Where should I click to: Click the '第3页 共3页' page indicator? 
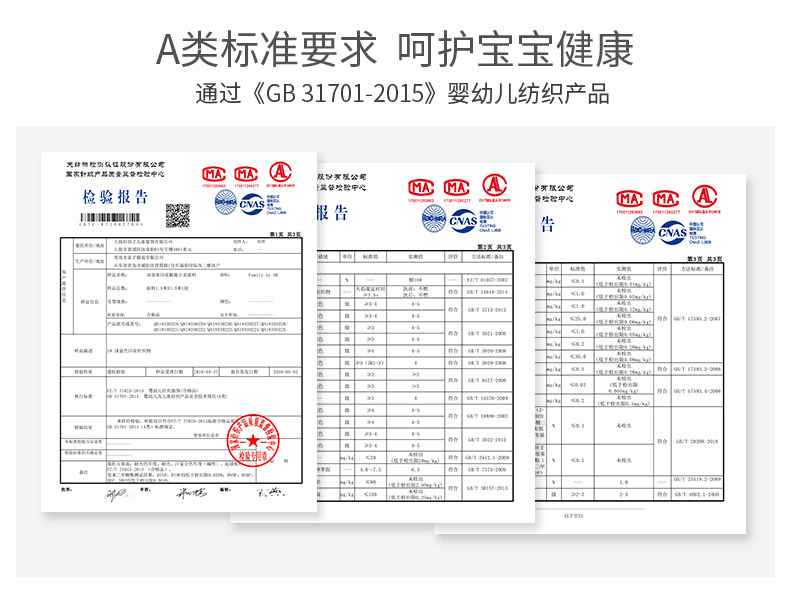[x=705, y=259]
